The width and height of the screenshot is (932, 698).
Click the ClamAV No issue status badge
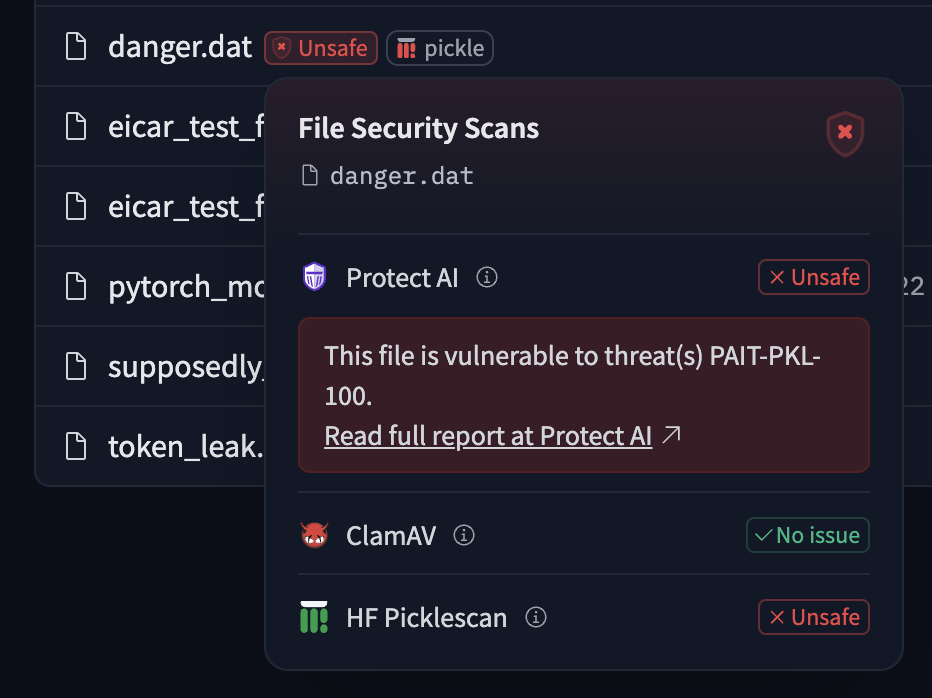pos(808,535)
